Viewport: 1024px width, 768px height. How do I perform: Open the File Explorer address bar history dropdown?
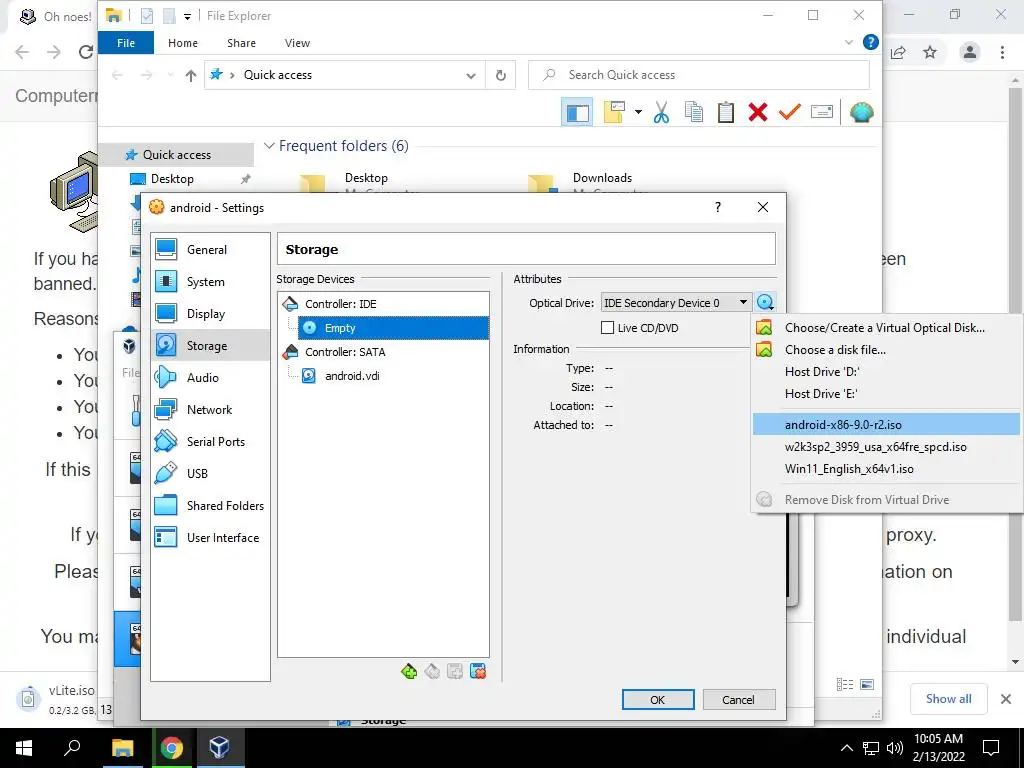(471, 75)
